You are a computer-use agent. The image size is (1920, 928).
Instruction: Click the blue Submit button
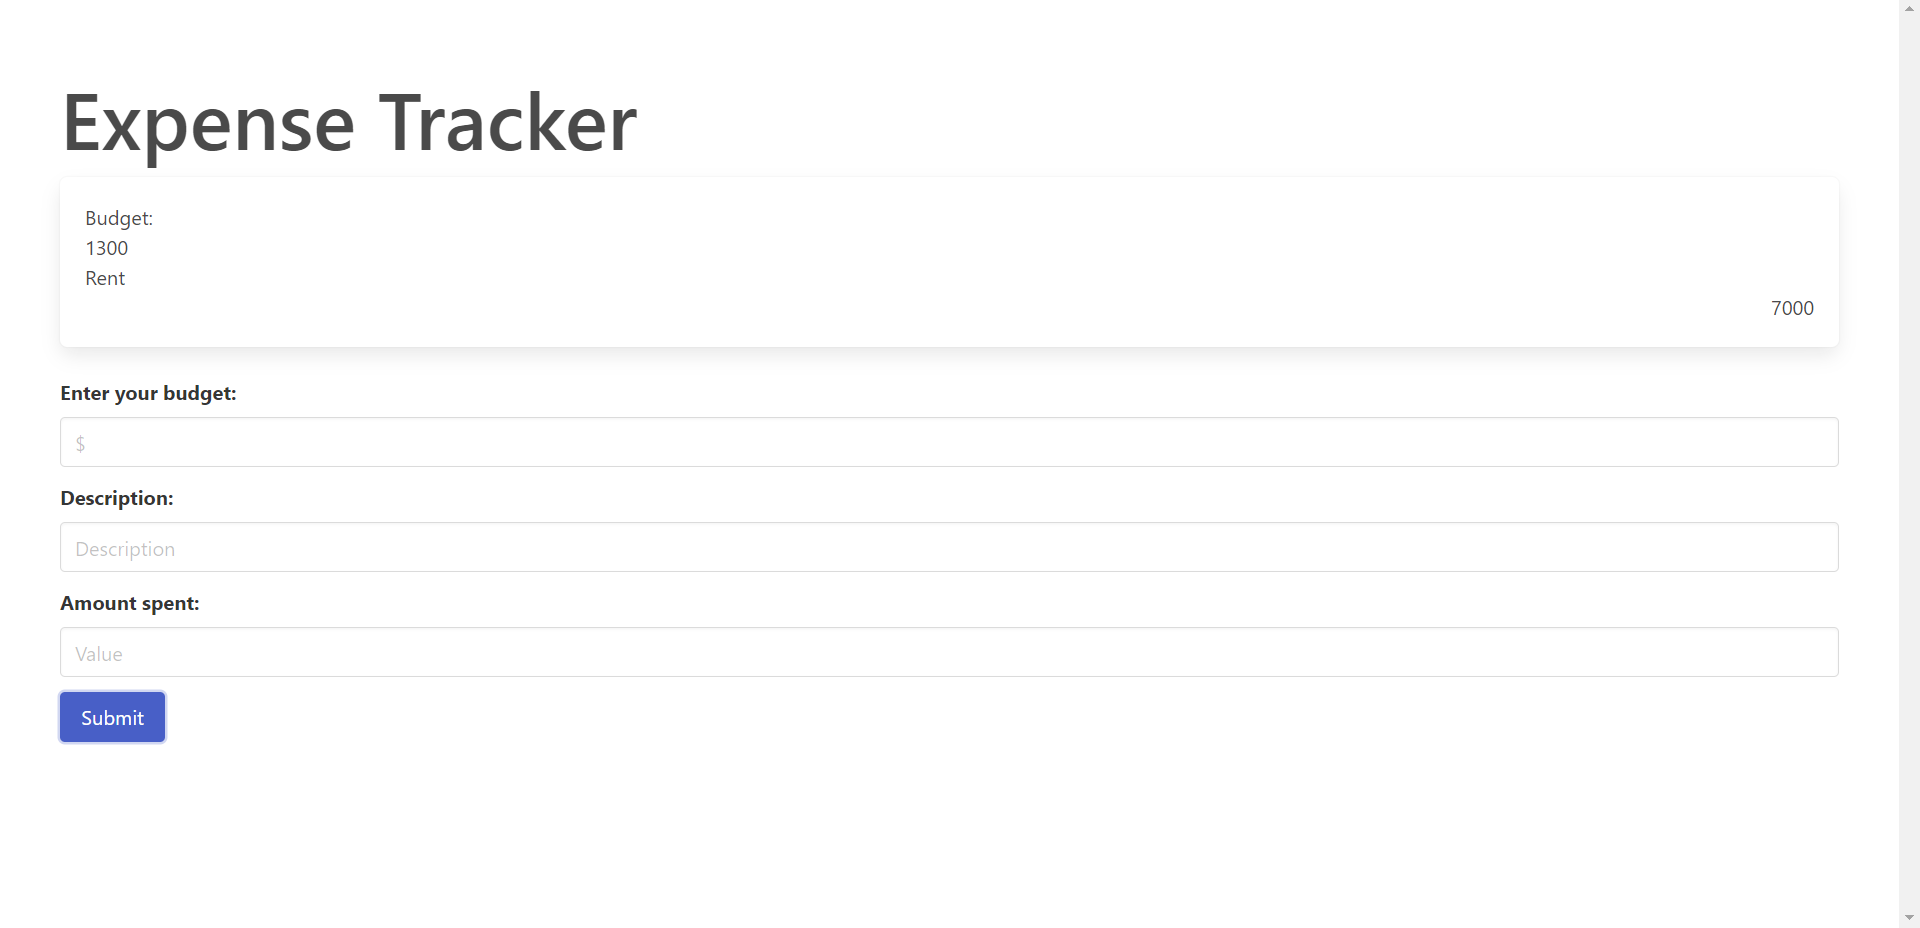tap(112, 717)
